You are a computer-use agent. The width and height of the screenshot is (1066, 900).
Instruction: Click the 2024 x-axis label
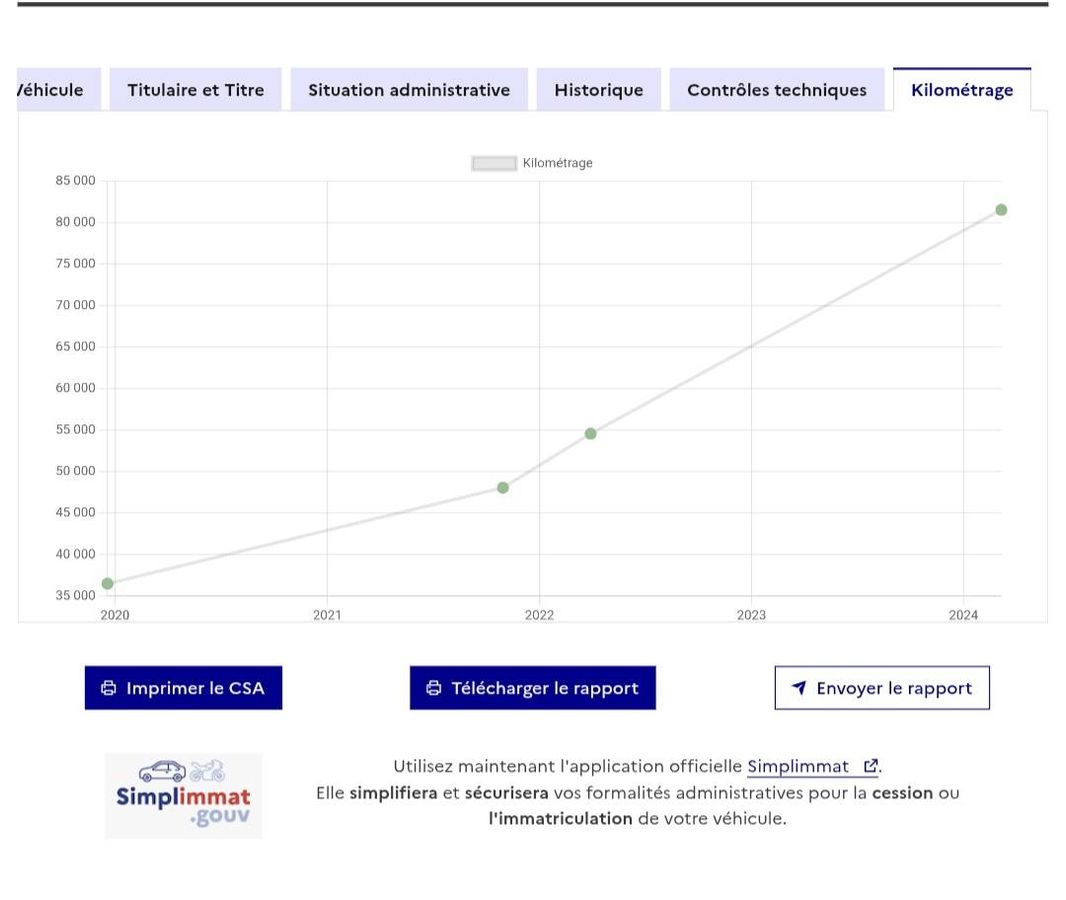click(x=963, y=615)
